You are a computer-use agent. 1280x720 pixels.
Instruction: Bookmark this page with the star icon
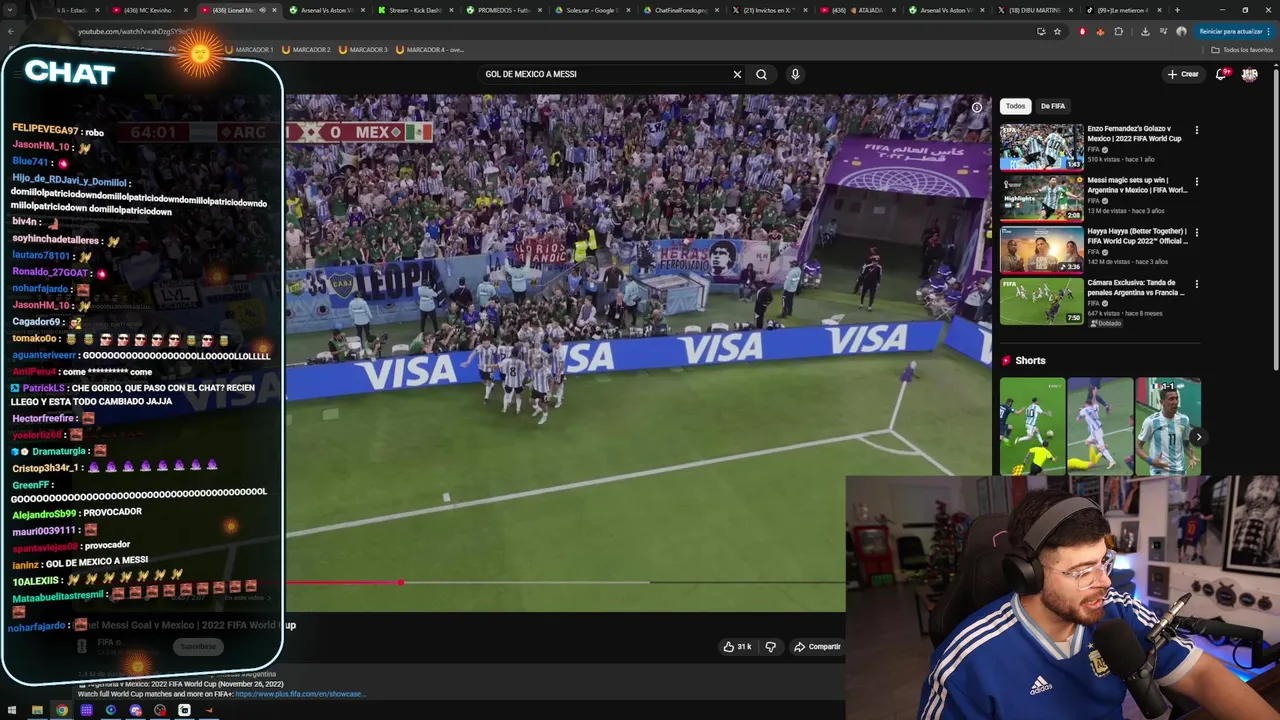(x=1057, y=31)
